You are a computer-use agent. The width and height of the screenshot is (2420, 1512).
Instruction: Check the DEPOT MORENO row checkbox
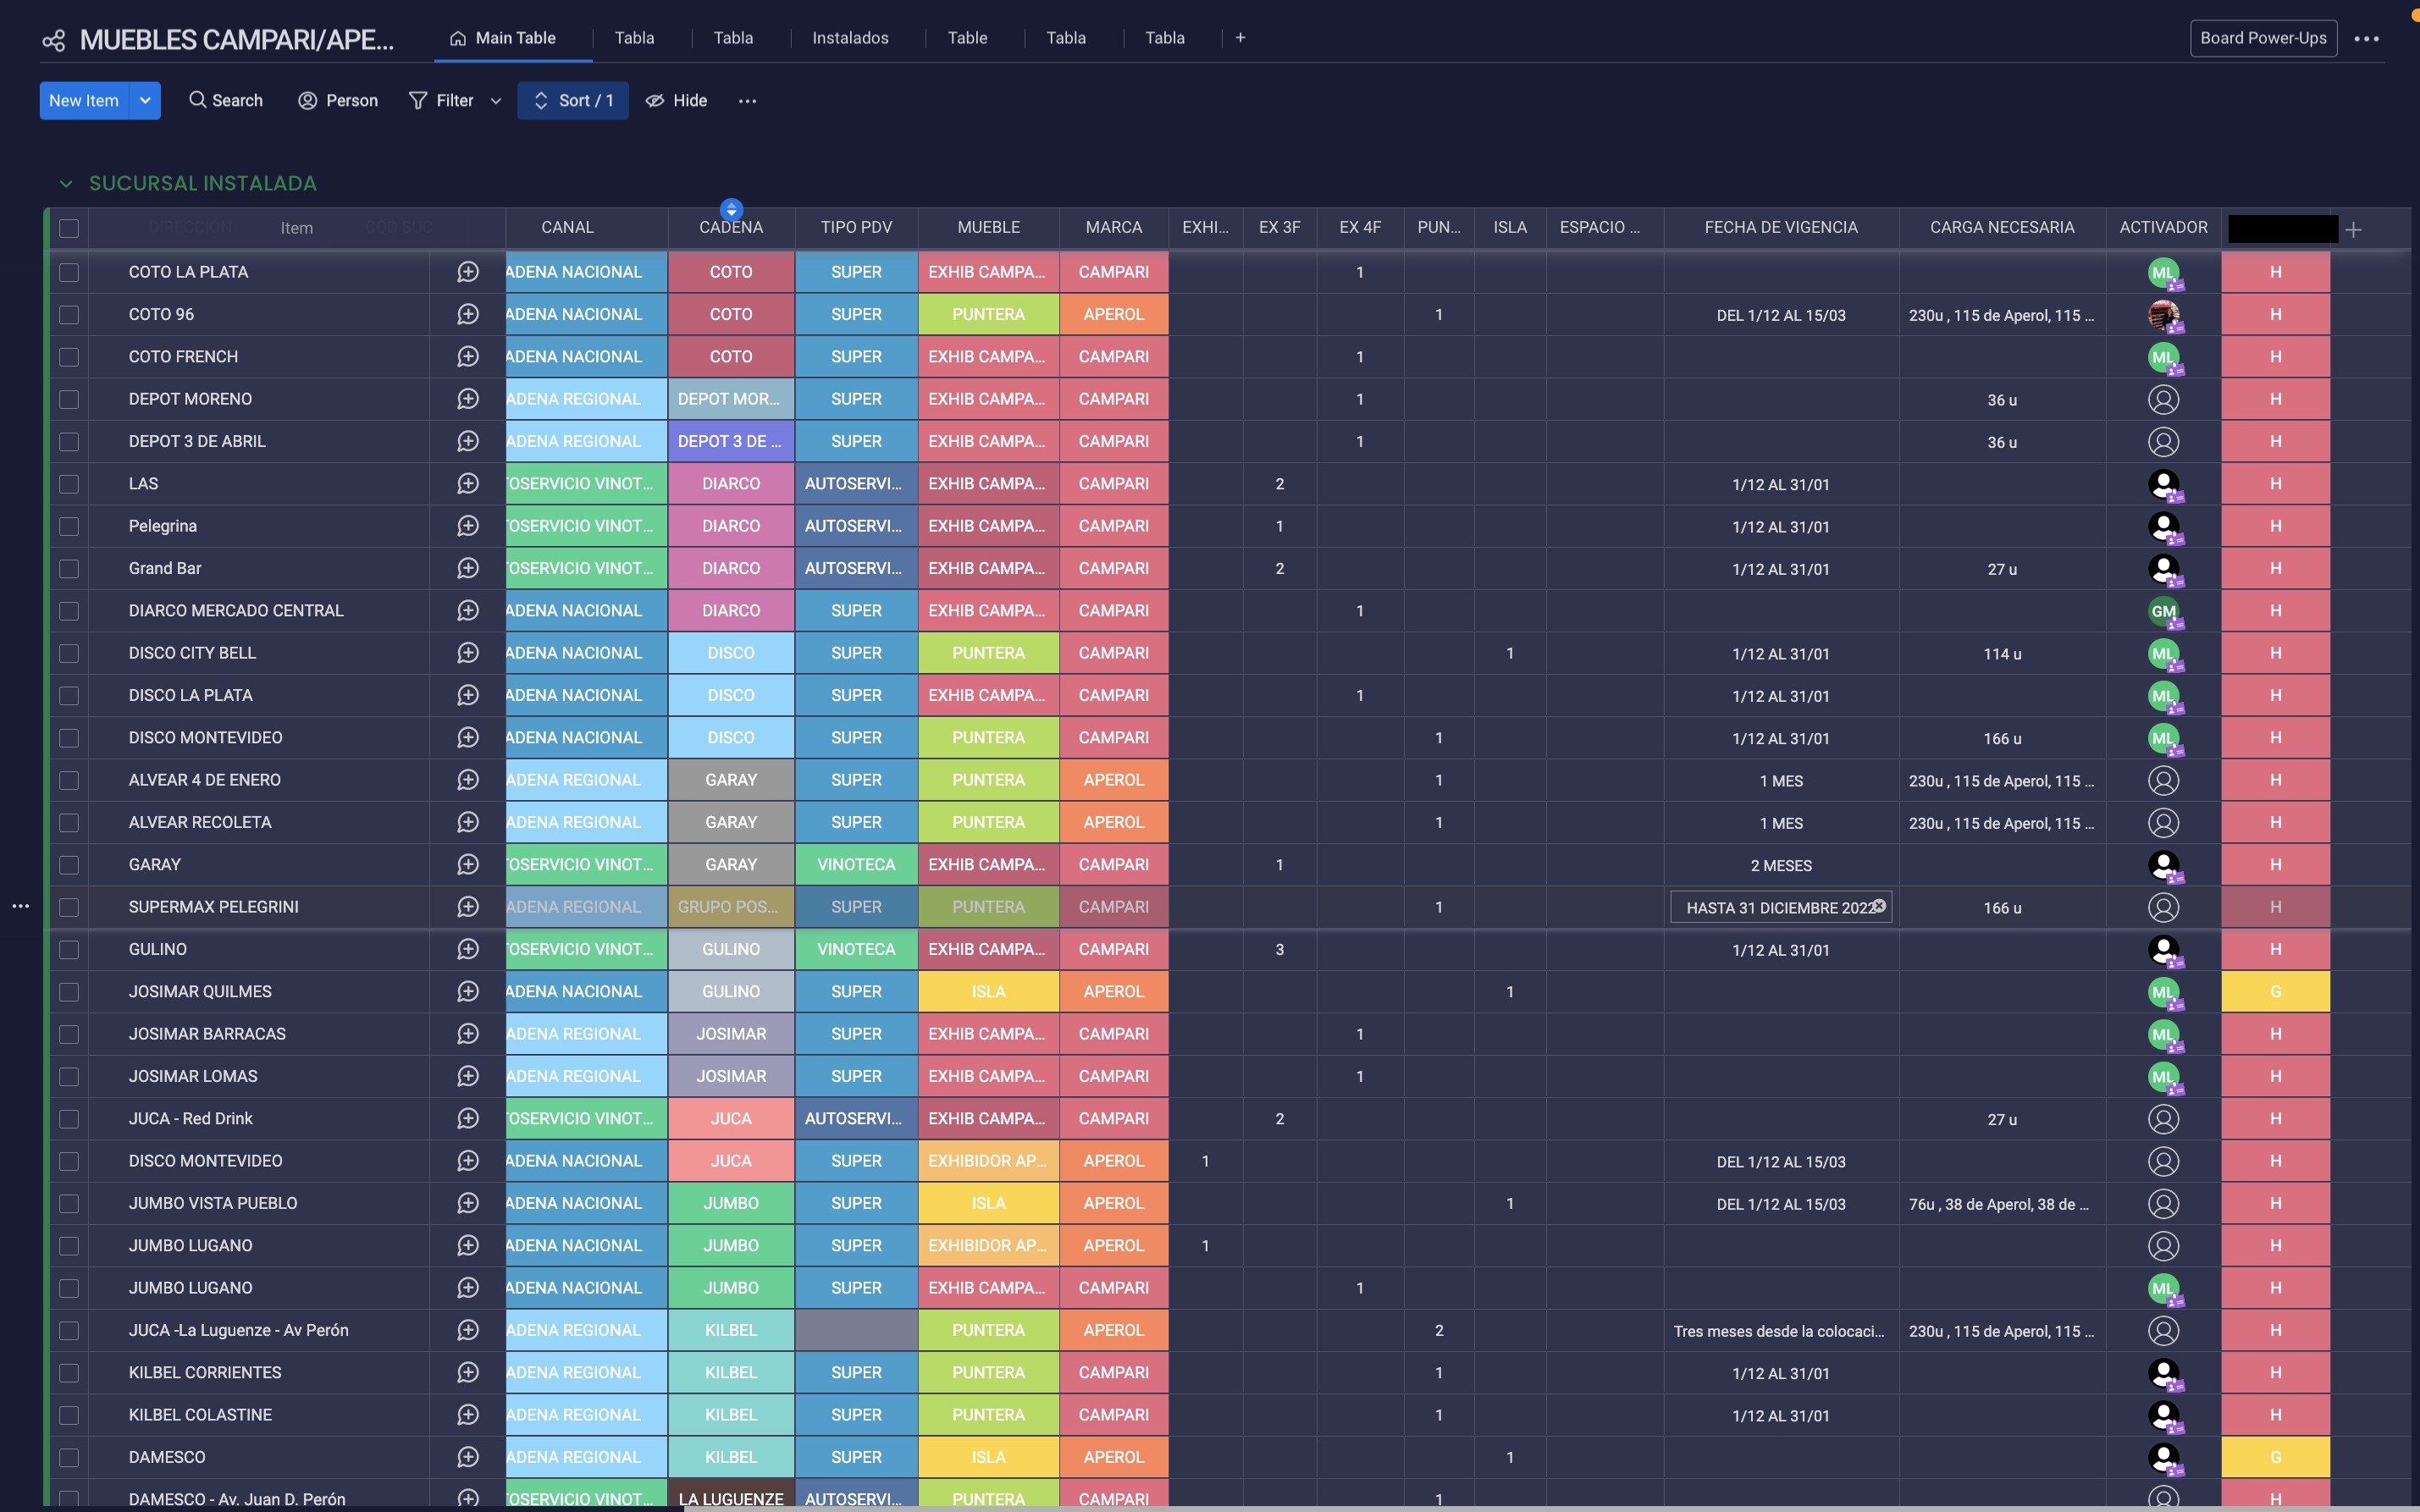[x=69, y=399]
